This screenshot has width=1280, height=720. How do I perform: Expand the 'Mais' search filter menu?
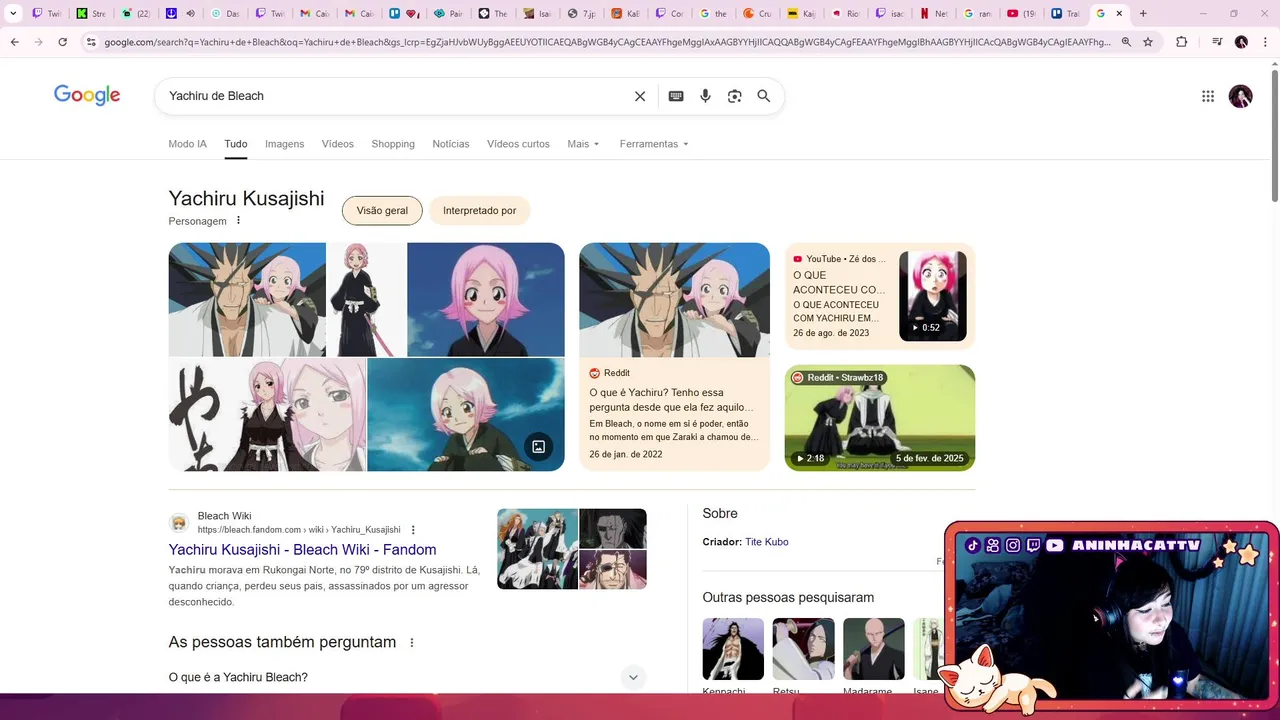tap(583, 144)
